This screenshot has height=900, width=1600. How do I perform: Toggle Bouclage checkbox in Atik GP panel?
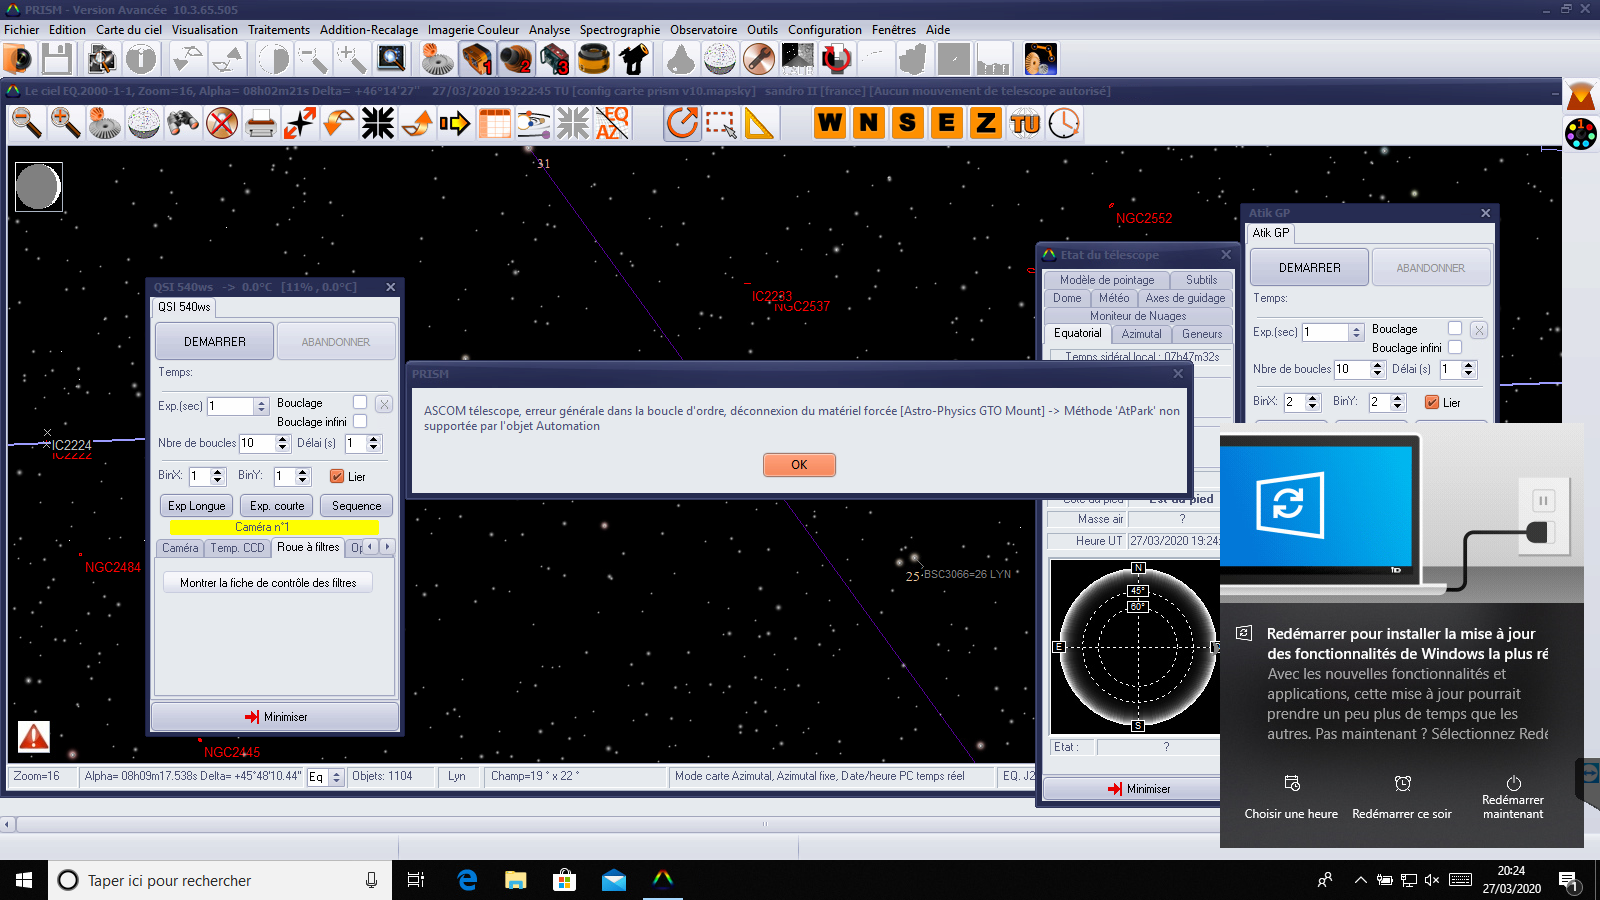click(x=1455, y=328)
